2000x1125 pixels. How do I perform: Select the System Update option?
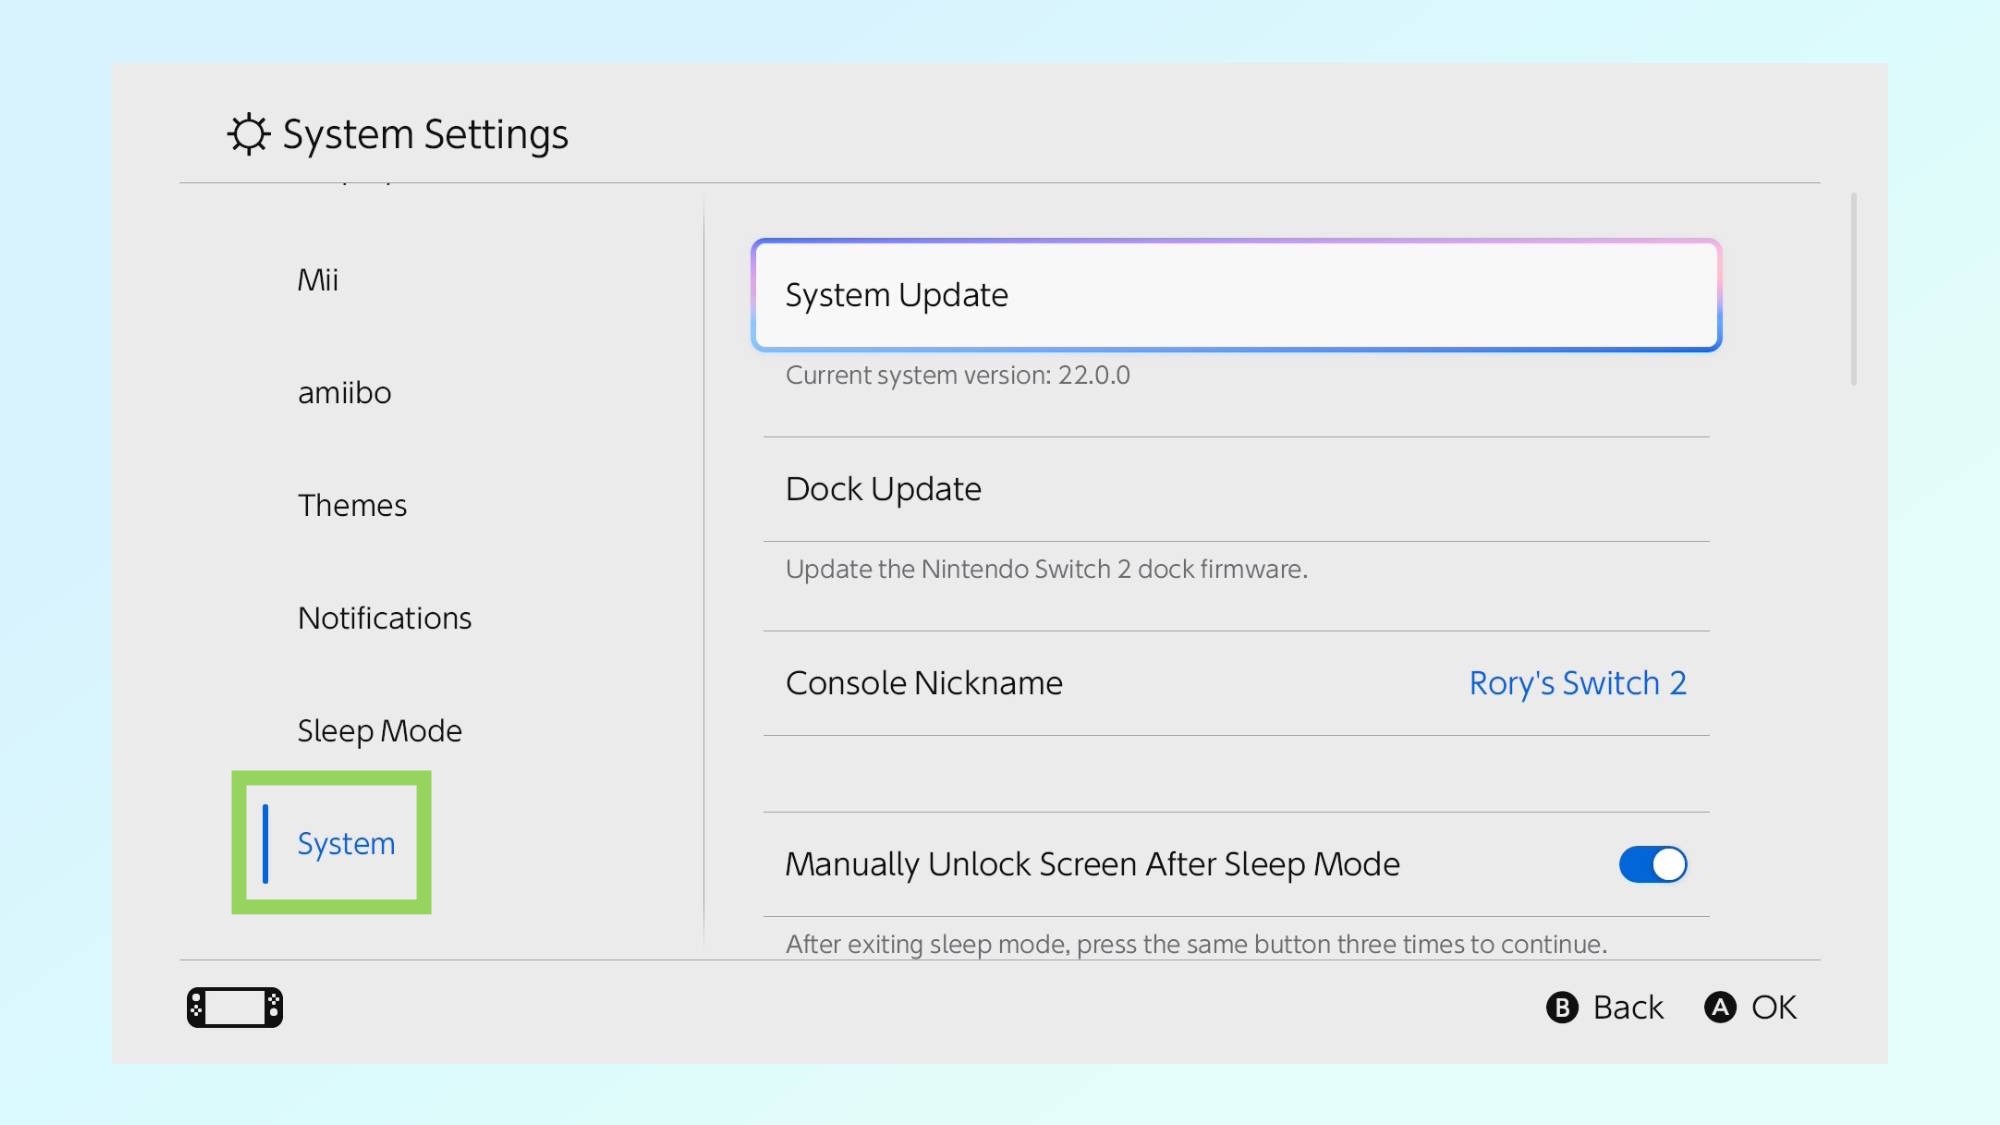point(1237,295)
